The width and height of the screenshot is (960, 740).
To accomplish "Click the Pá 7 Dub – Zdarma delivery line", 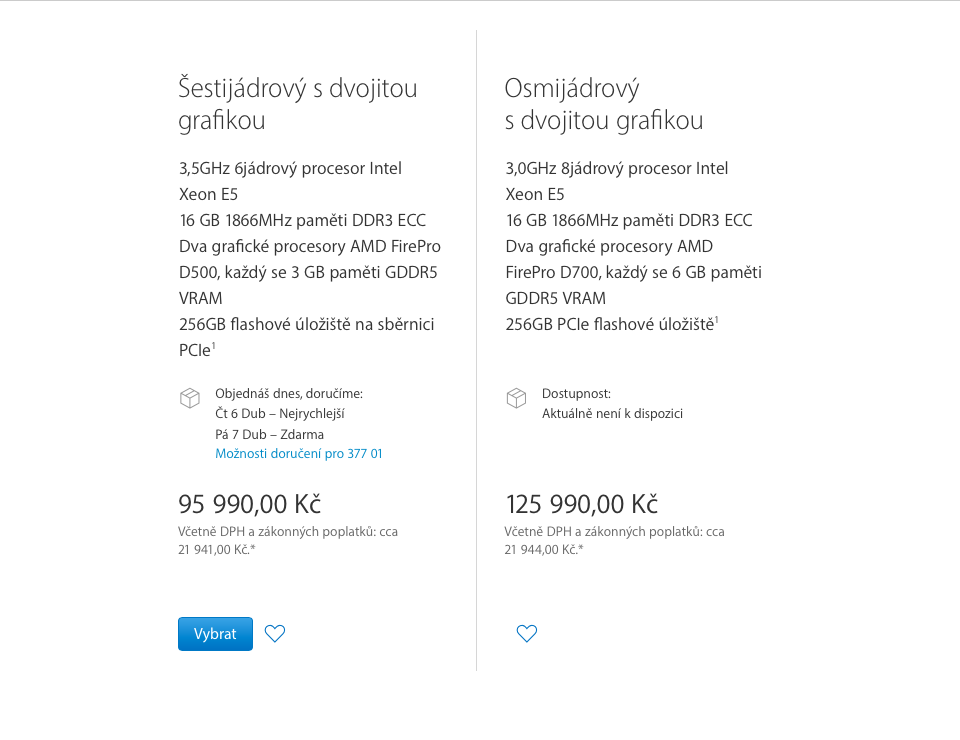I will pyautogui.click(x=269, y=435).
